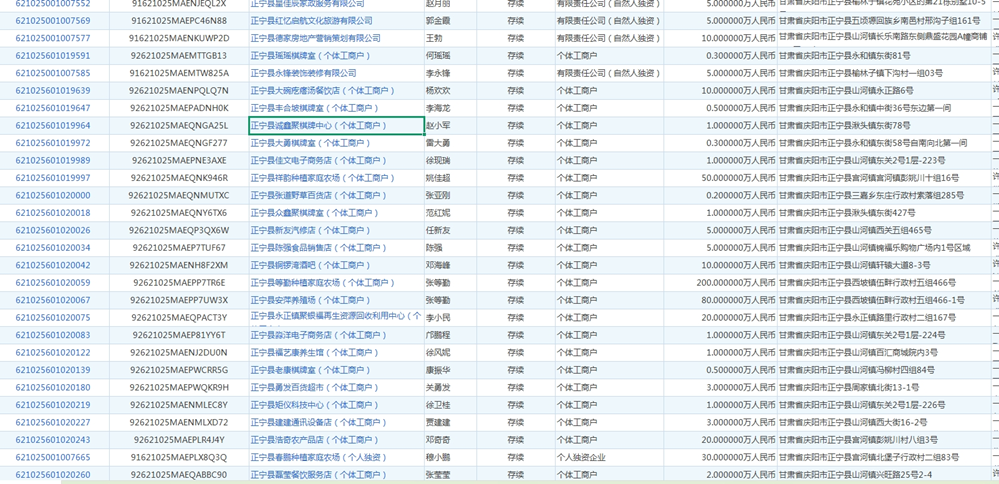This screenshot has width=999, height=484.
Task: Open link 正宁县永锋装饰装修有限公司
Action: tap(303, 73)
